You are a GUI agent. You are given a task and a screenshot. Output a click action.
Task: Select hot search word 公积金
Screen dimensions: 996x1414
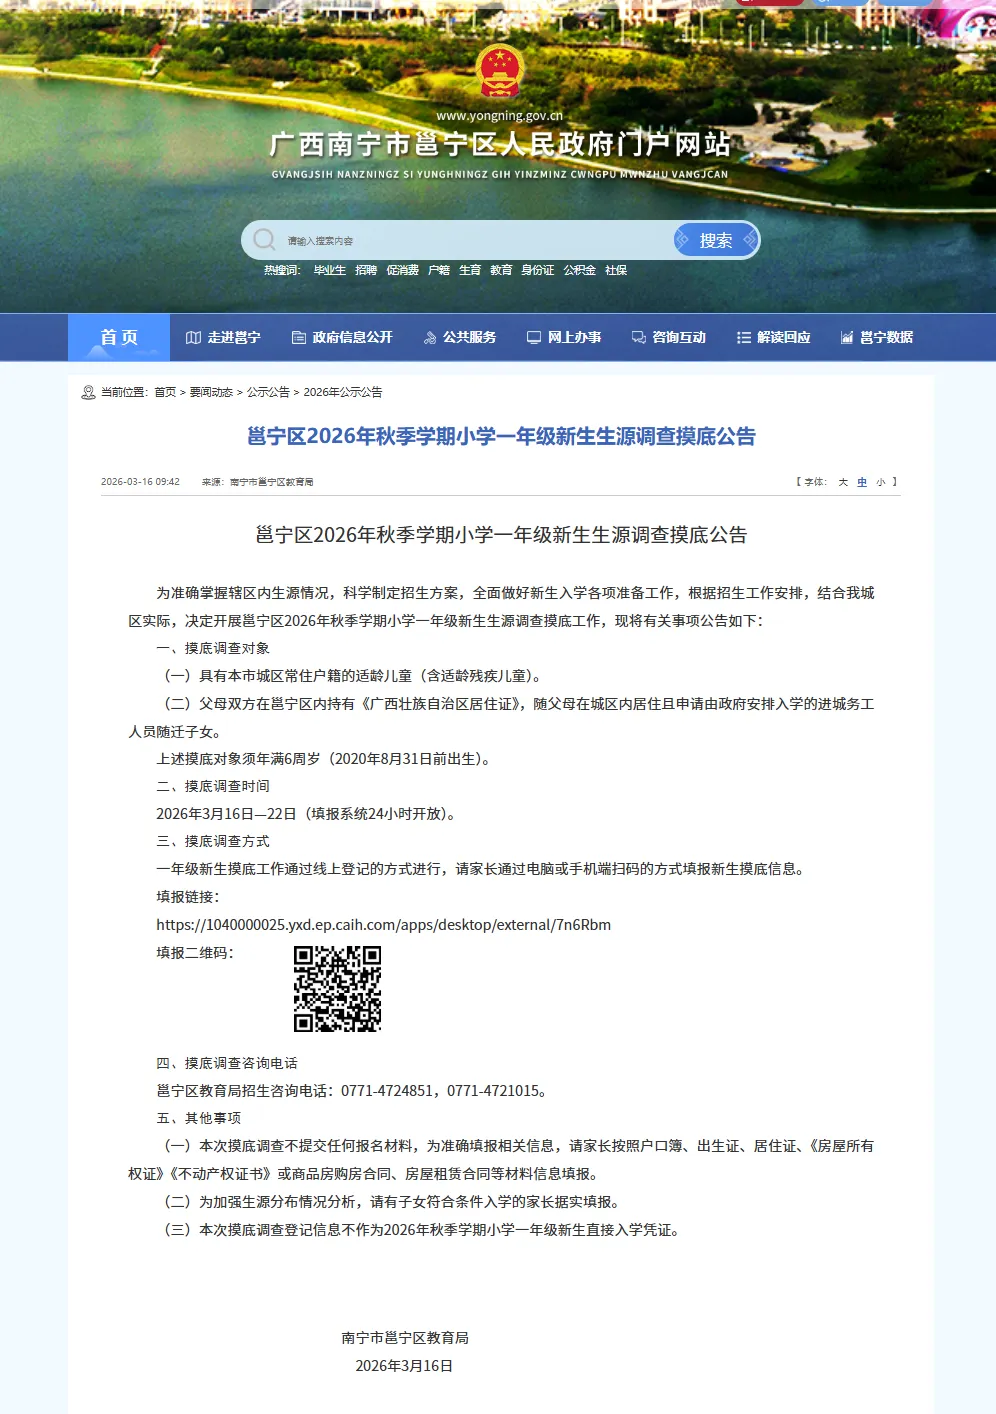[580, 270]
